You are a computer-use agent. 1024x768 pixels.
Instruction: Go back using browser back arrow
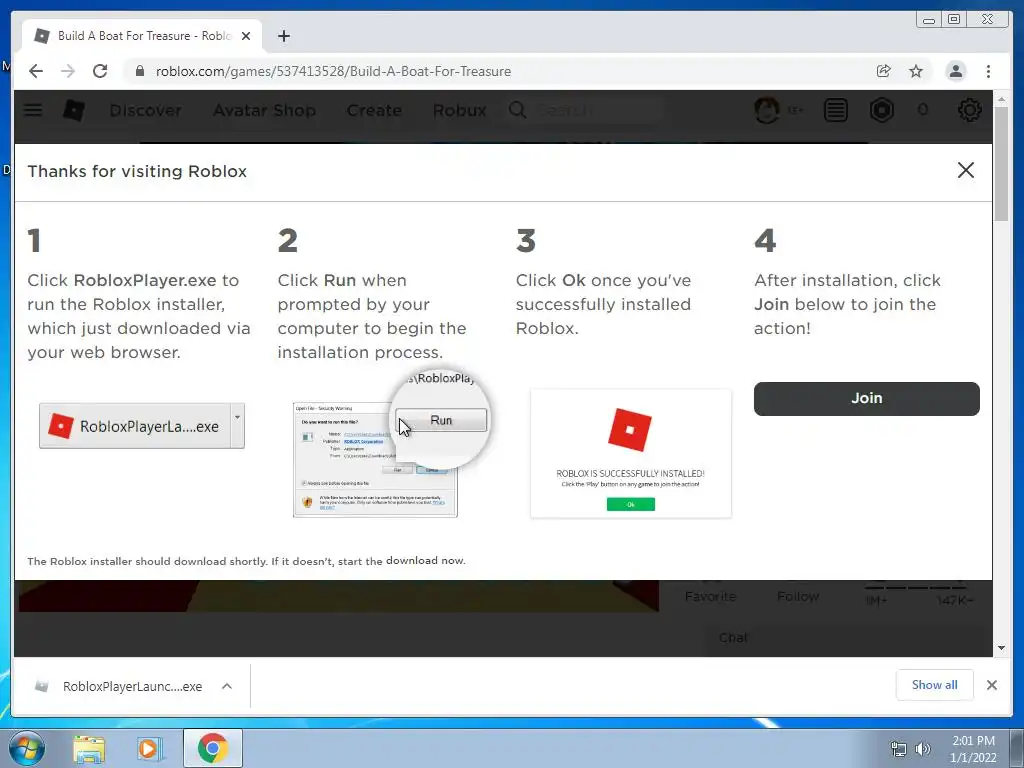[x=36, y=71]
